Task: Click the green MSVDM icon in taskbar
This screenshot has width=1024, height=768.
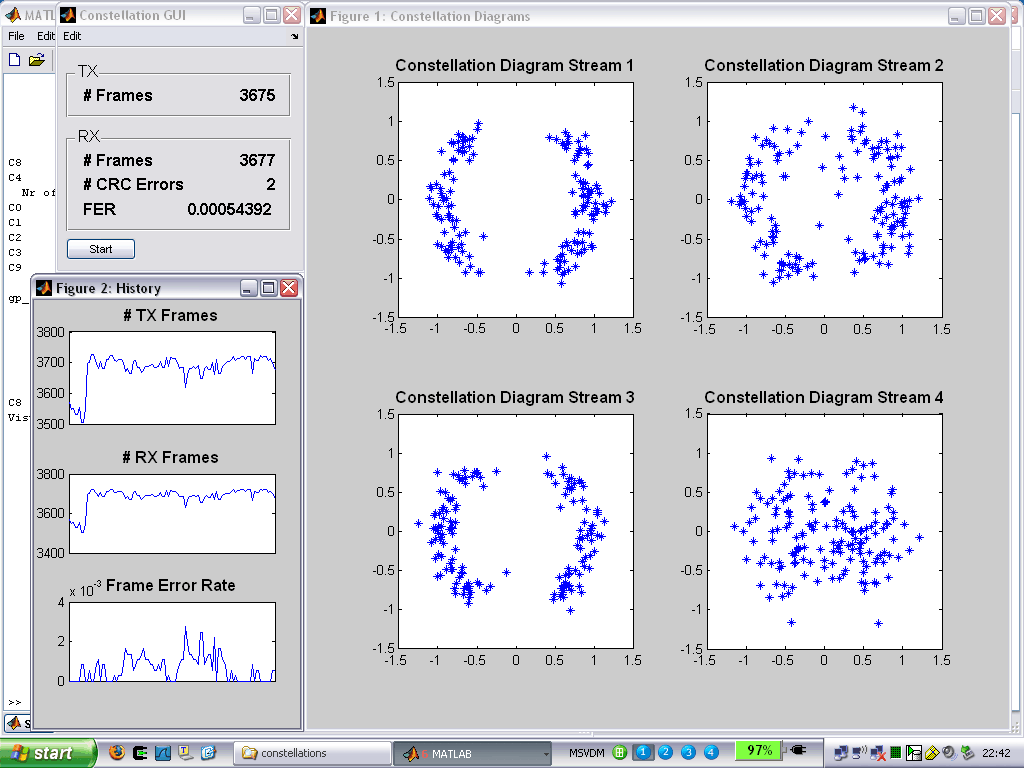Action: pyautogui.click(x=620, y=752)
